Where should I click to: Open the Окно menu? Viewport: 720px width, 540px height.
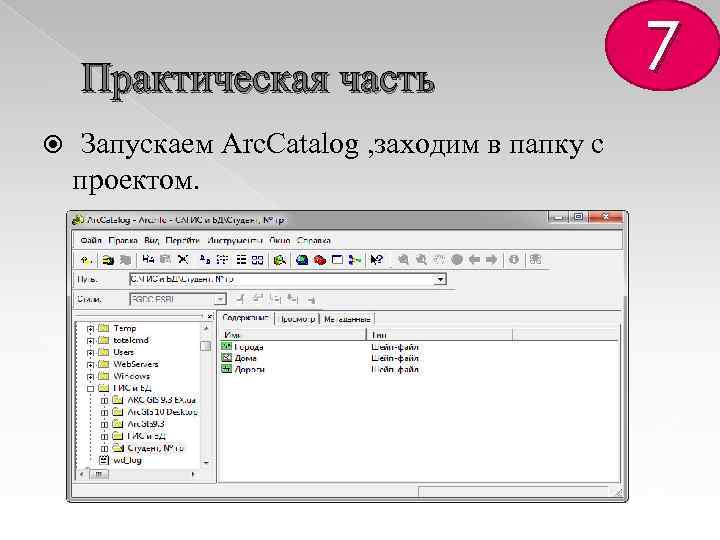pyautogui.click(x=279, y=240)
